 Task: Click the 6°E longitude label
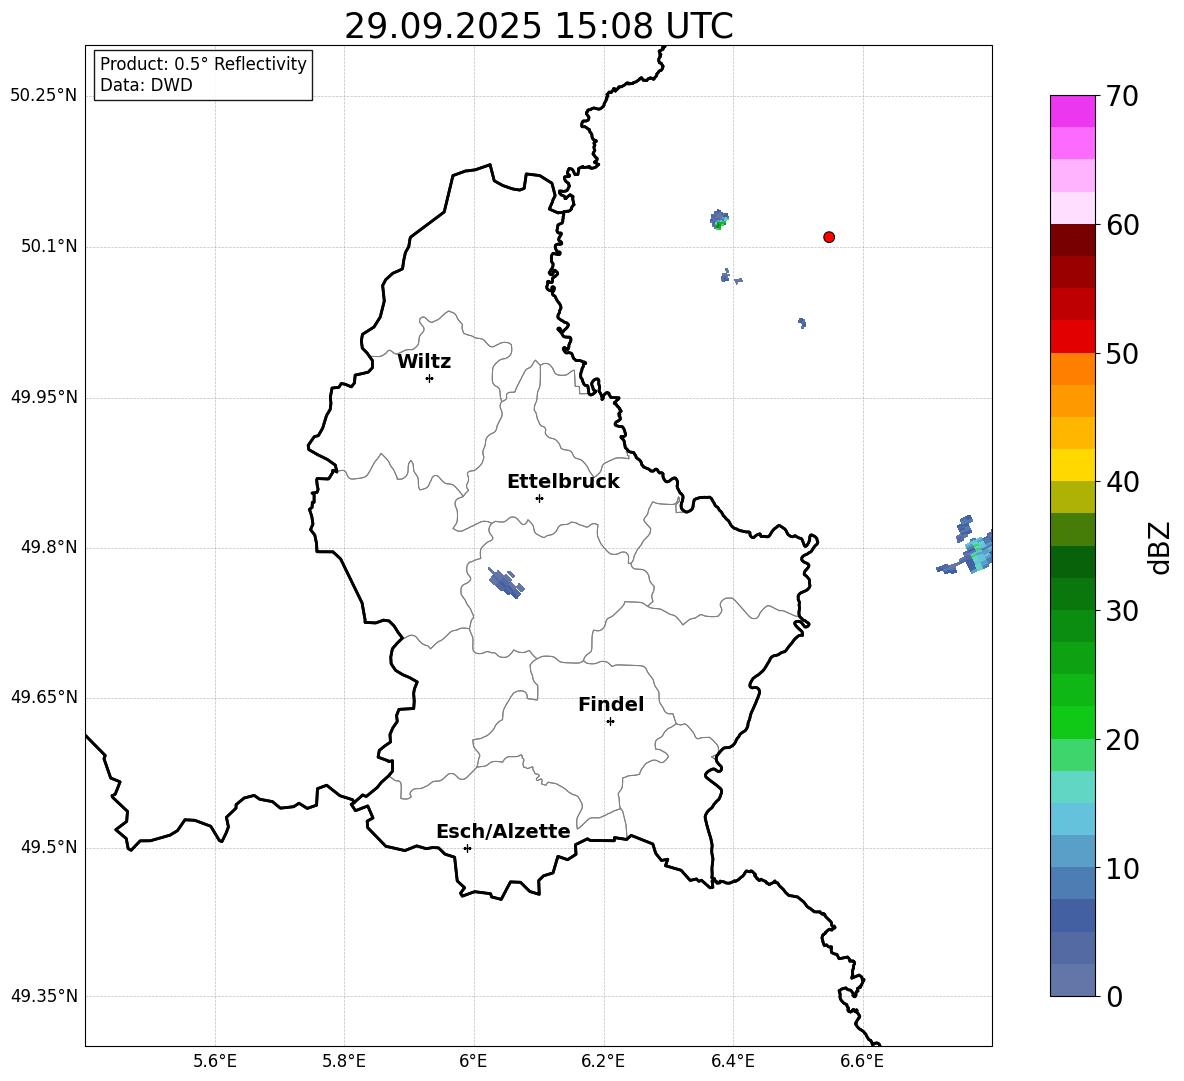pyautogui.click(x=473, y=1061)
